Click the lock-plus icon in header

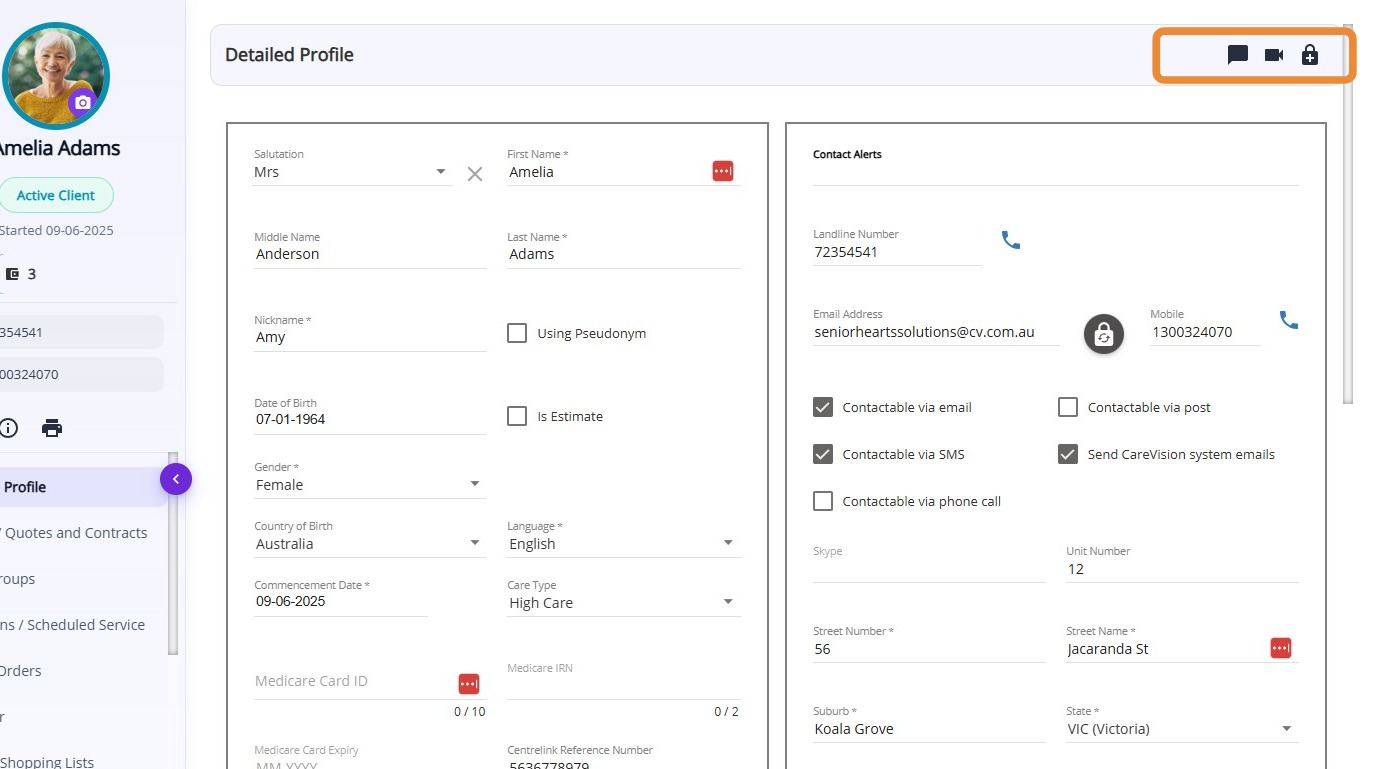(x=1310, y=55)
